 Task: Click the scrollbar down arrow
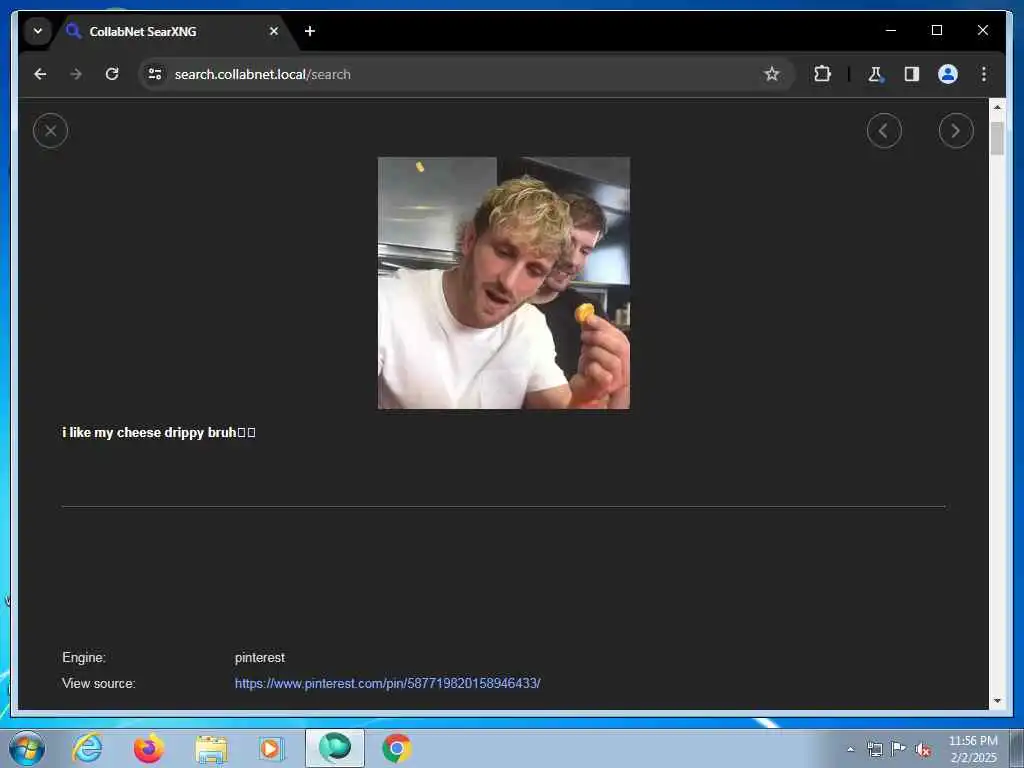coord(997,701)
